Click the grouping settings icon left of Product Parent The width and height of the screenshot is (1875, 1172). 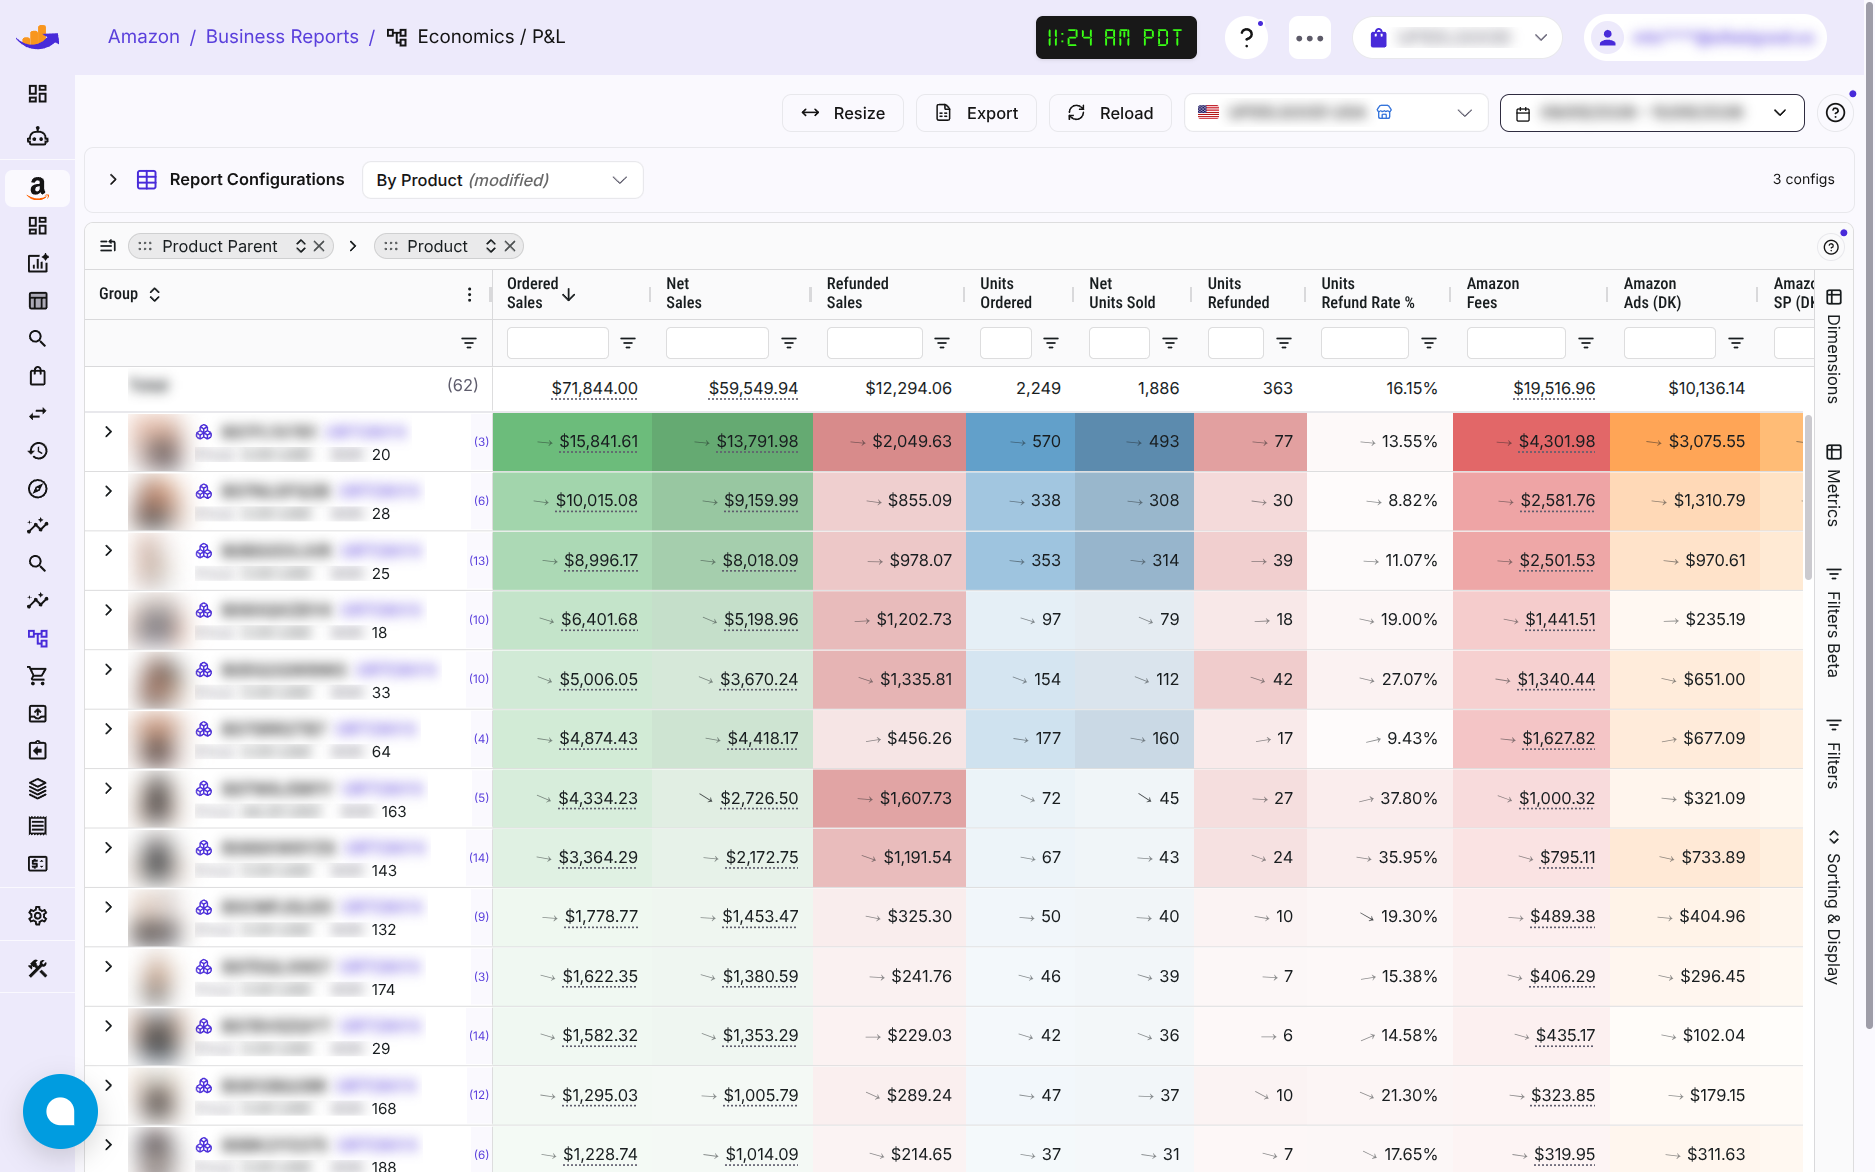click(x=108, y=246)
